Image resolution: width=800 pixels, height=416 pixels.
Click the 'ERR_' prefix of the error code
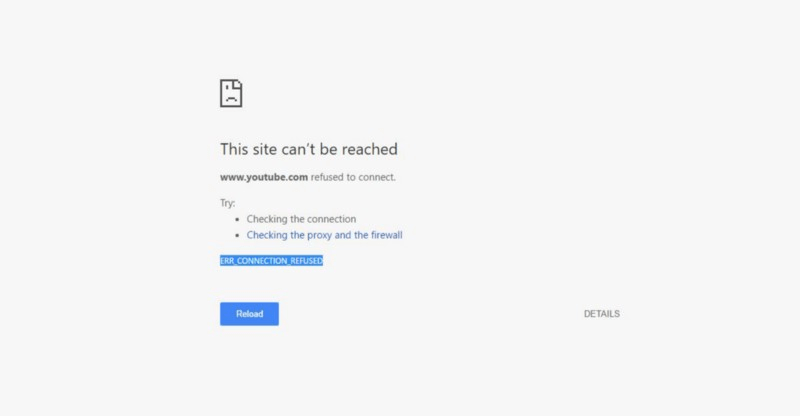click(228, 261)
